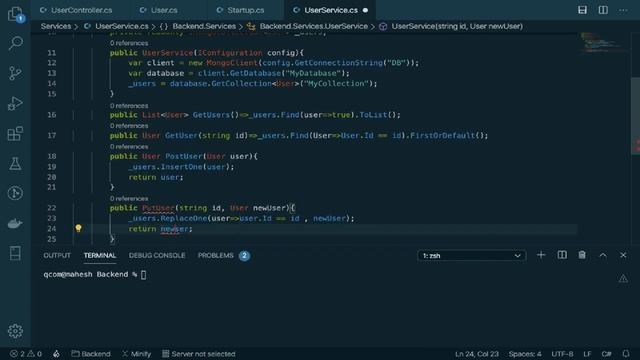Select the UserService.cs tab
The width and height of the screenshot is (640, 360).
pos(331,10)
